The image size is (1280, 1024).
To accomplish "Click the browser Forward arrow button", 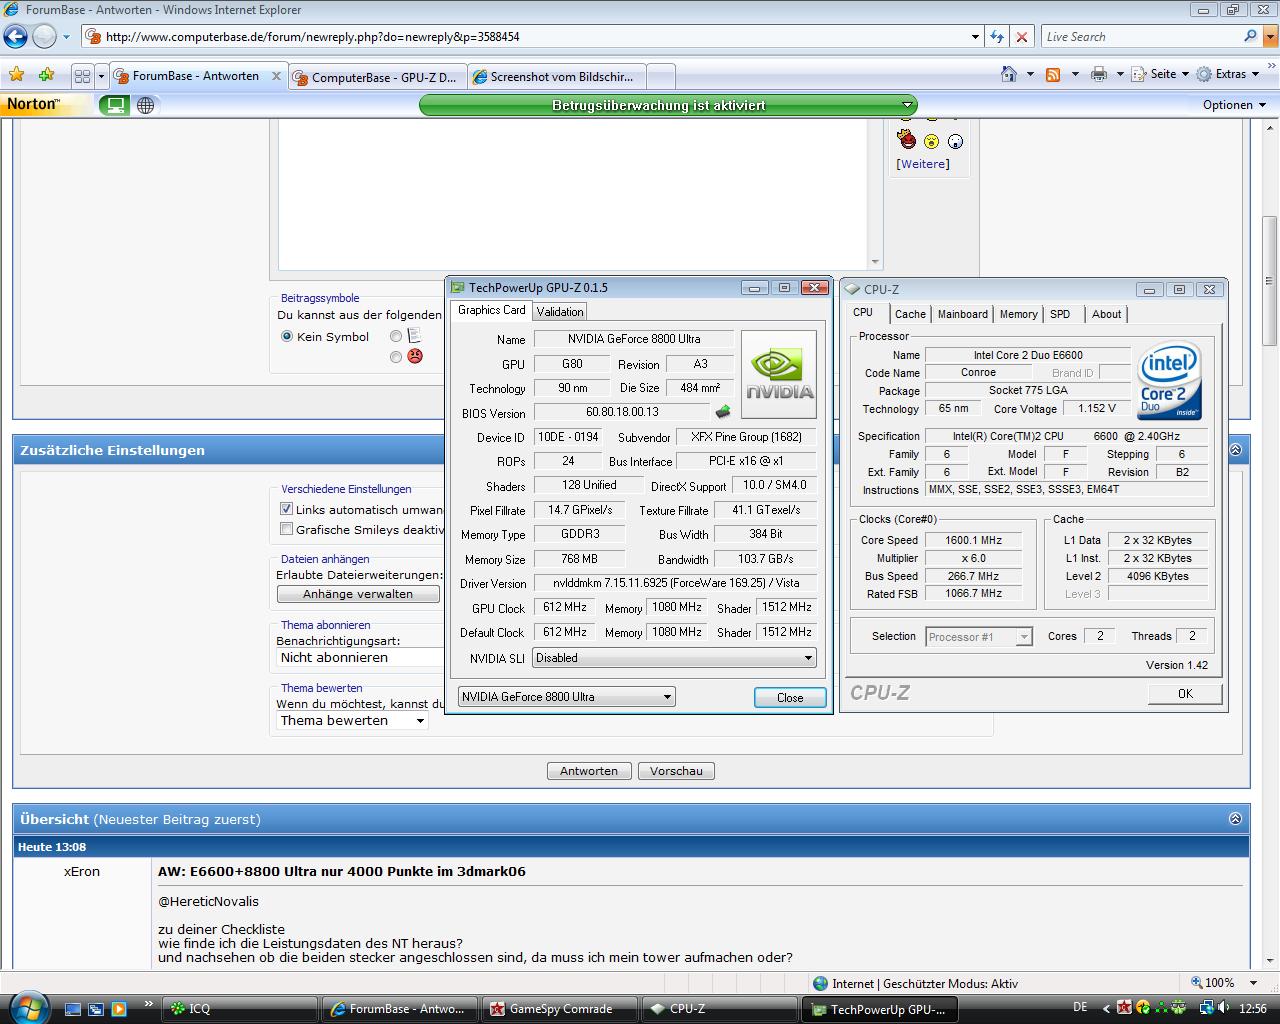I will (x=44, y=37).
